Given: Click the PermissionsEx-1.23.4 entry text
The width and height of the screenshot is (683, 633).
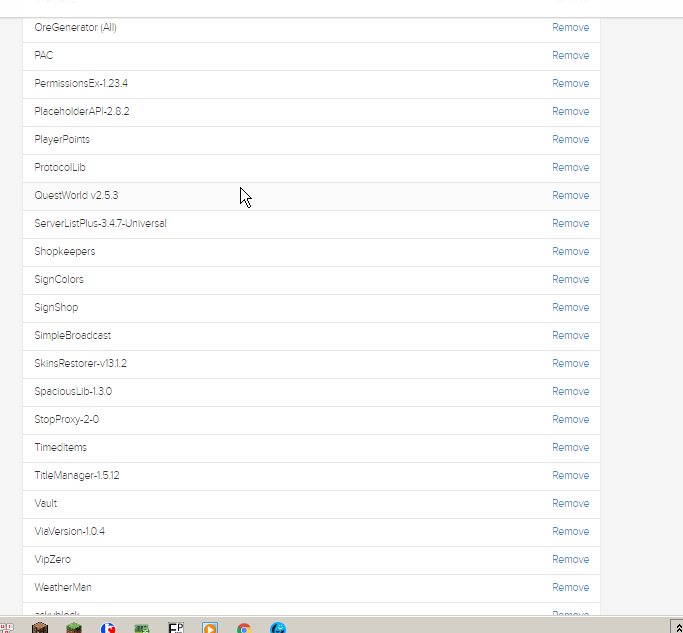Looking at the screenshot, I should 81,83.
